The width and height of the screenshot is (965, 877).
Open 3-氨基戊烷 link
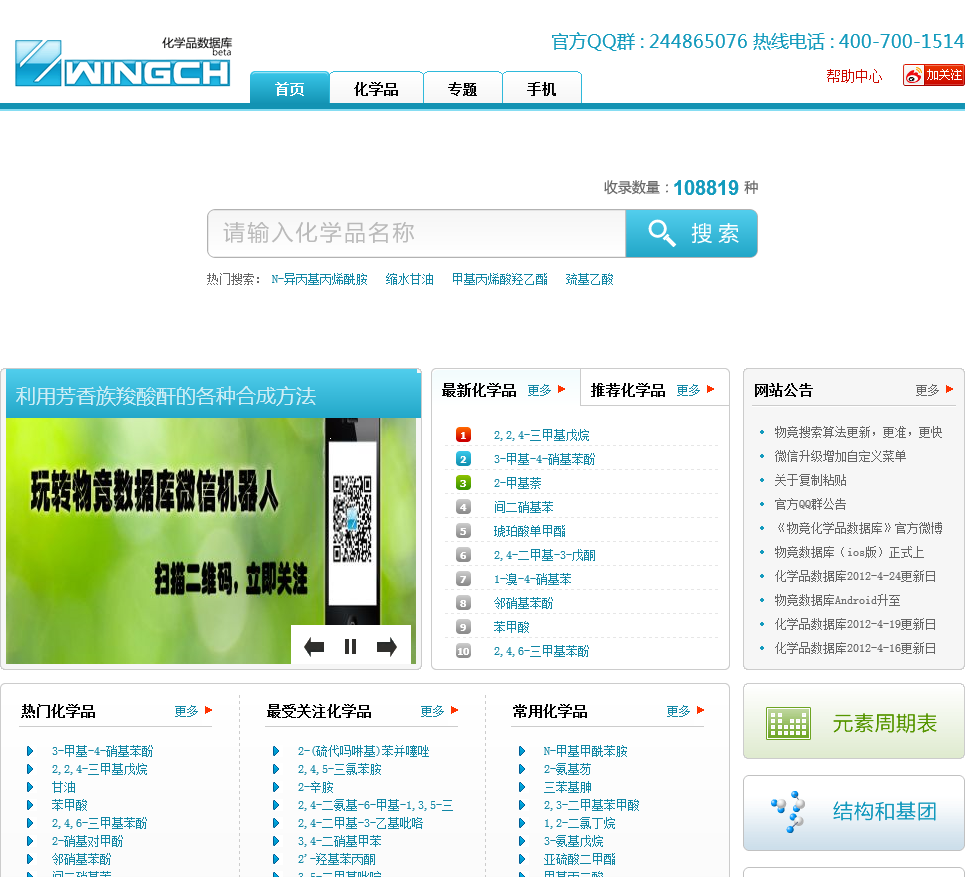573,841
